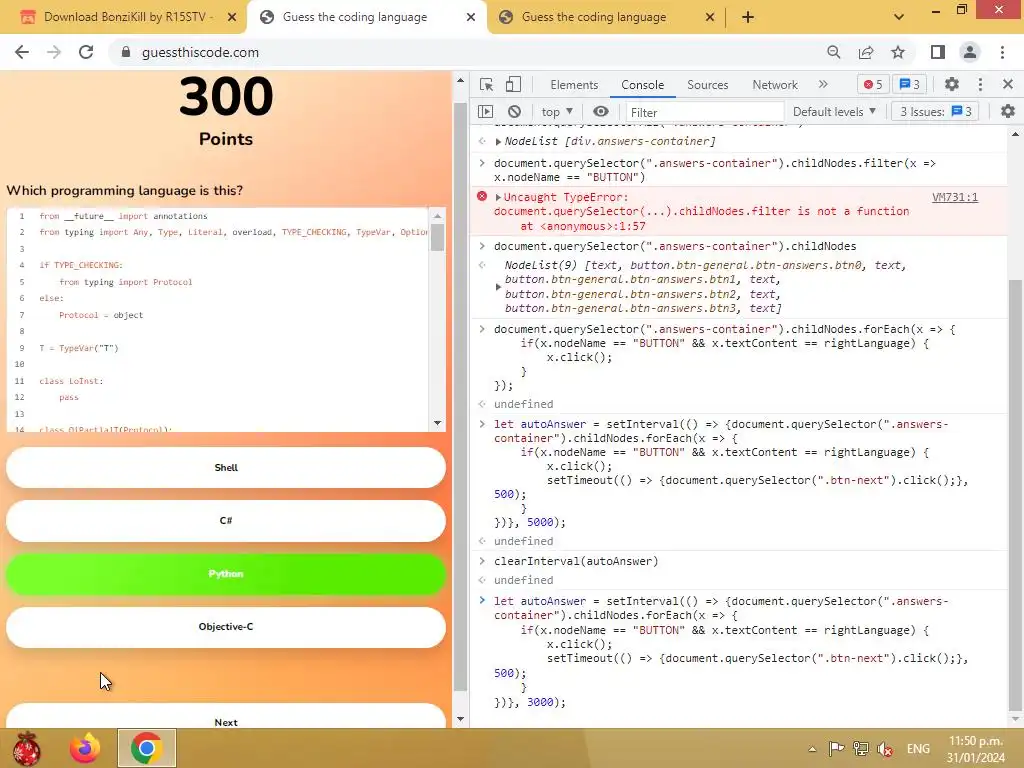This screenshot has width=1024, height=768.
Task: Click the page vertical scrollbar
Action: (x=460, y=398)
